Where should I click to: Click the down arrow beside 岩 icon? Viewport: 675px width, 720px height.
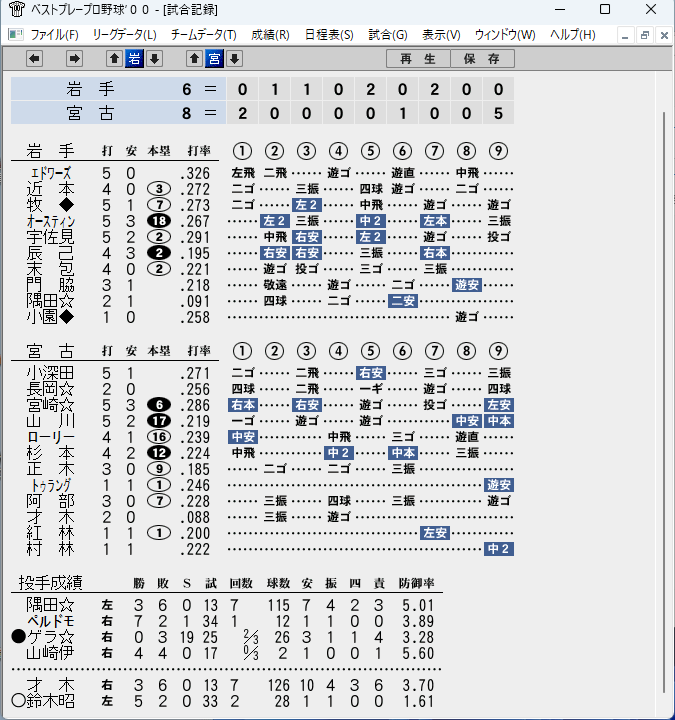pos(154,58)
